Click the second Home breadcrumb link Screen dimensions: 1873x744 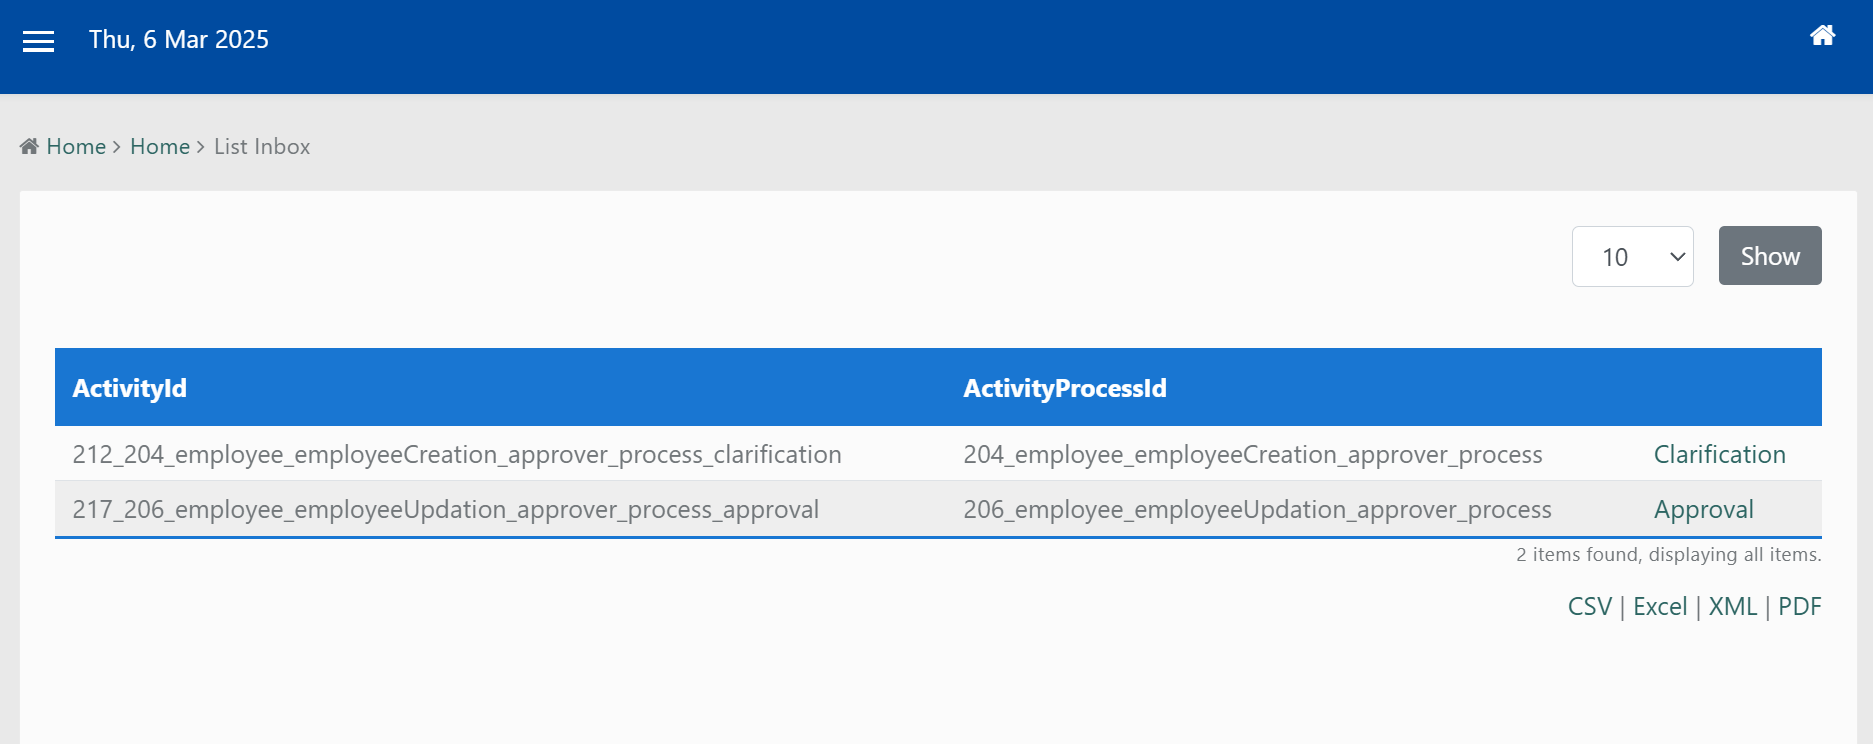pyautogui.click(x=160, y=146)
